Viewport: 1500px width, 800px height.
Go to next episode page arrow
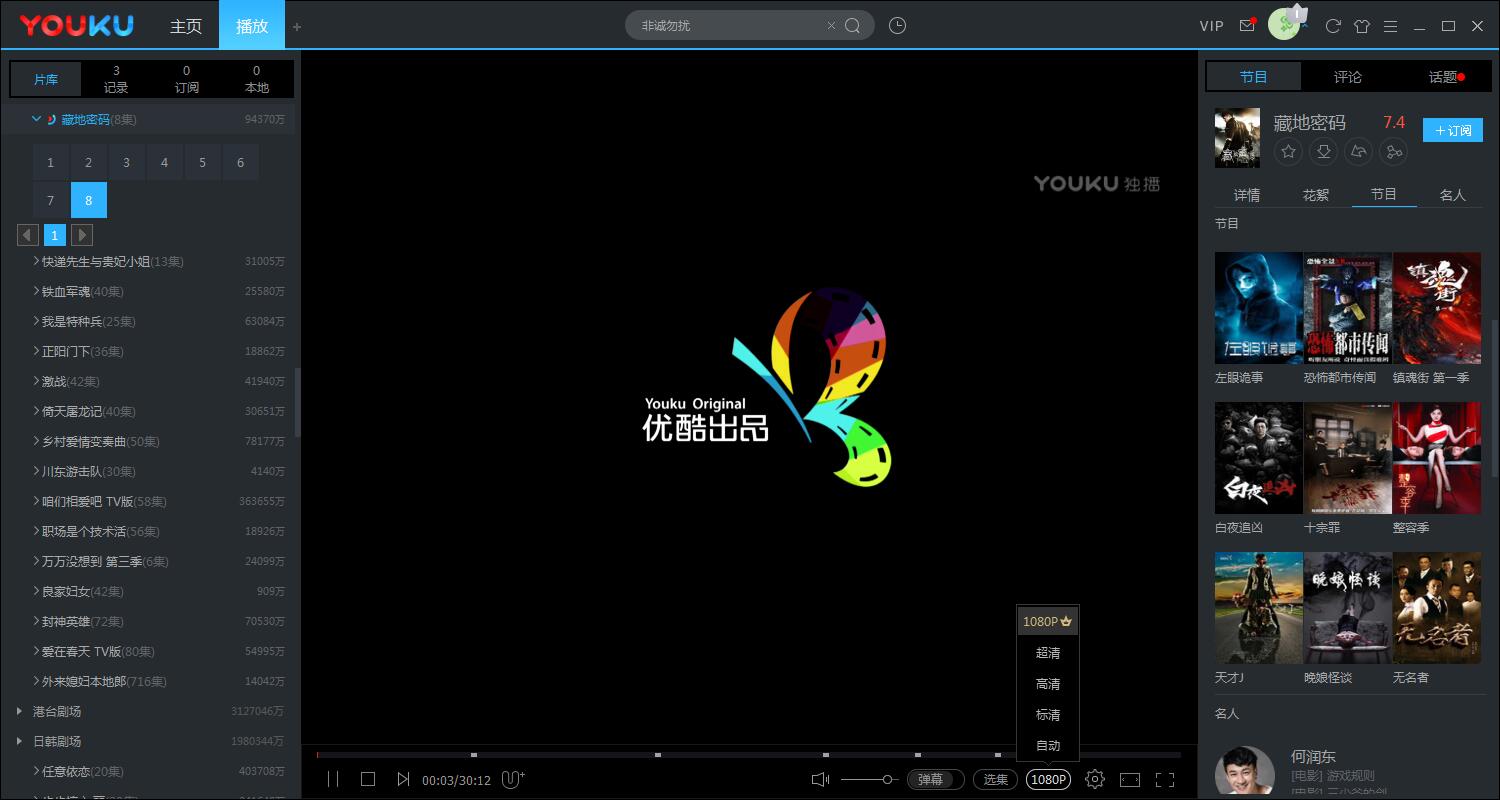tap(82, 235)
